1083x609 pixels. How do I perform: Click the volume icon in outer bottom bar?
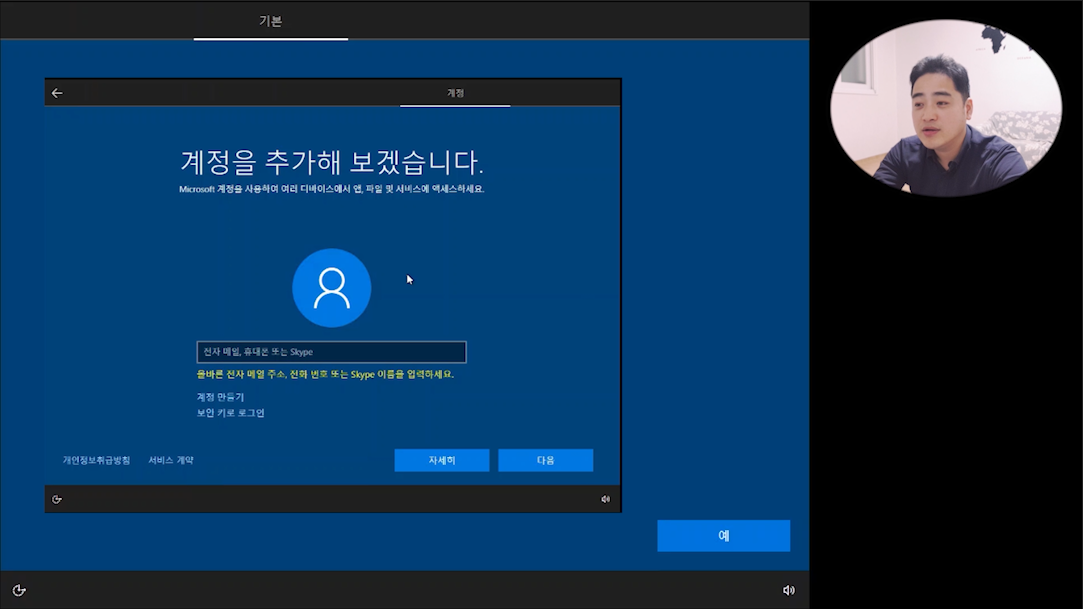coord(789,590)
